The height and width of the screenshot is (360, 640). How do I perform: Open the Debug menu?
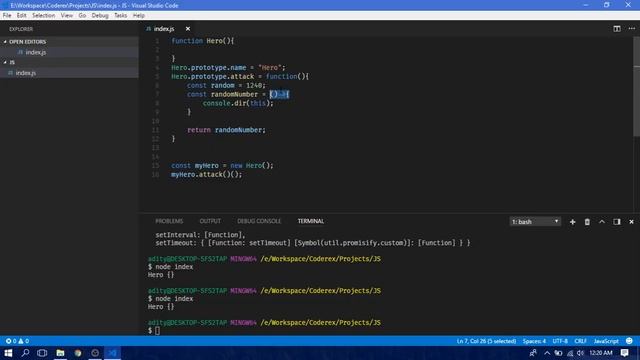pos(100,16)
